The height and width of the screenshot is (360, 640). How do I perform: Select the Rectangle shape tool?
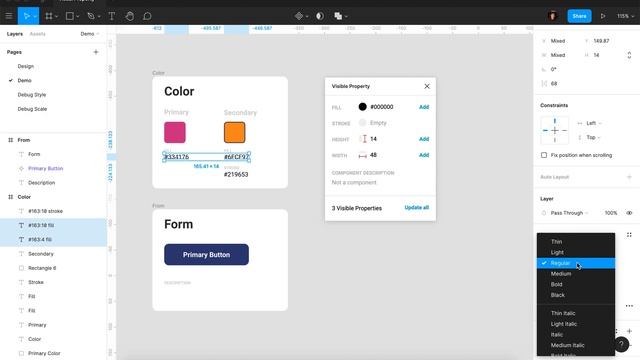[x=70, y=16]
